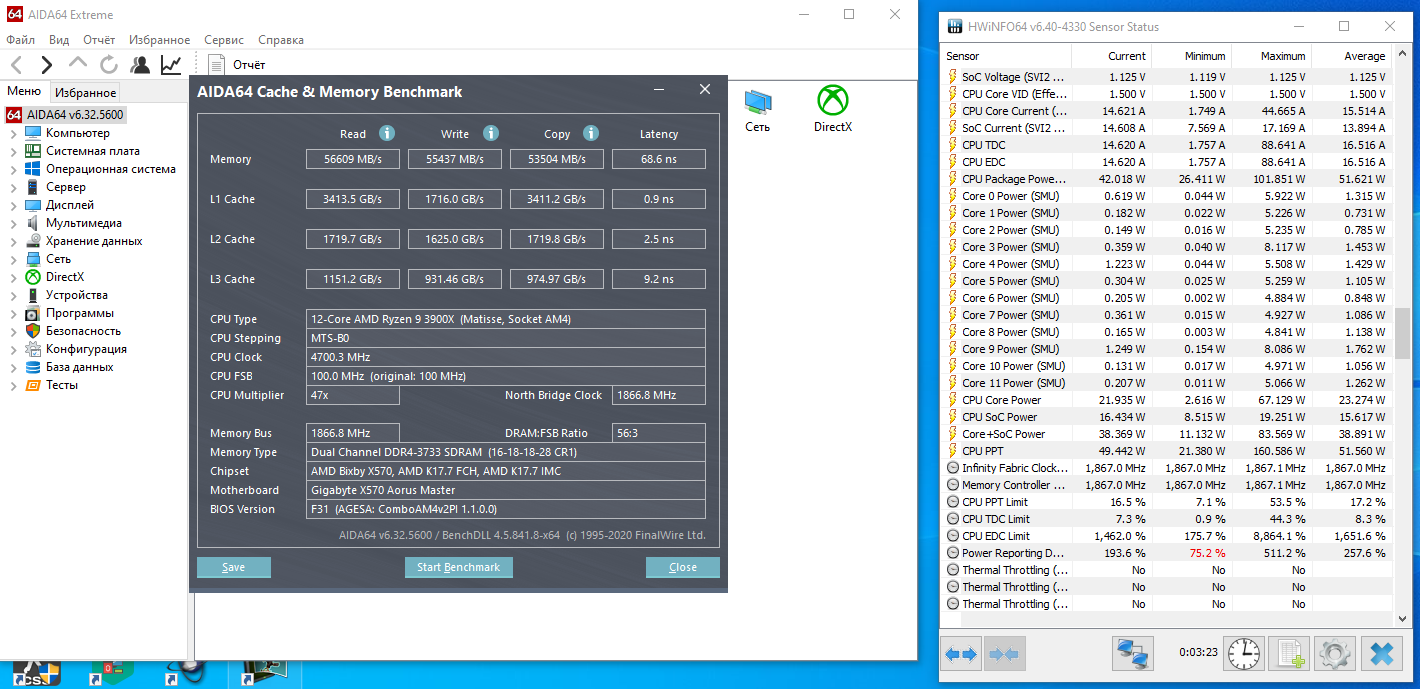Click HWiNFO Average column header
Image resolution: width=1420 pixels, height=689 pixels.
[1351, 56]
